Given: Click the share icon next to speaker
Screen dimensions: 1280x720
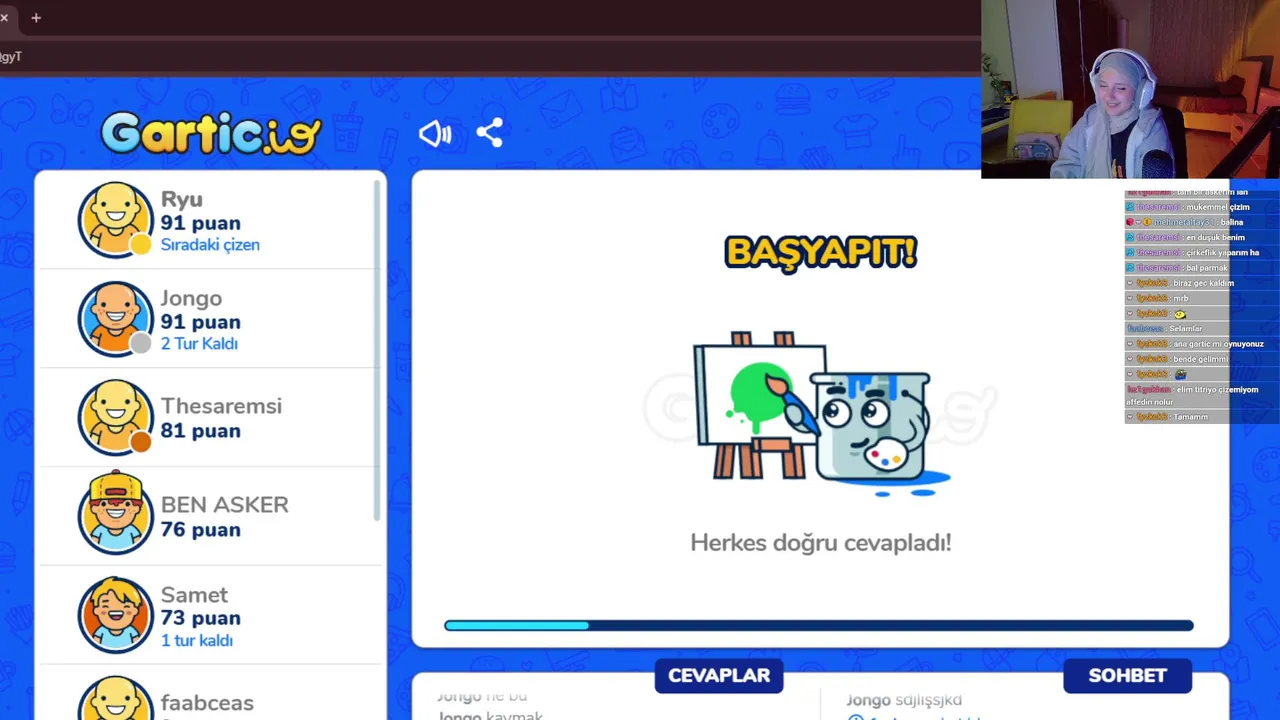Looking at the screenshot, I should tap(489, 133).
